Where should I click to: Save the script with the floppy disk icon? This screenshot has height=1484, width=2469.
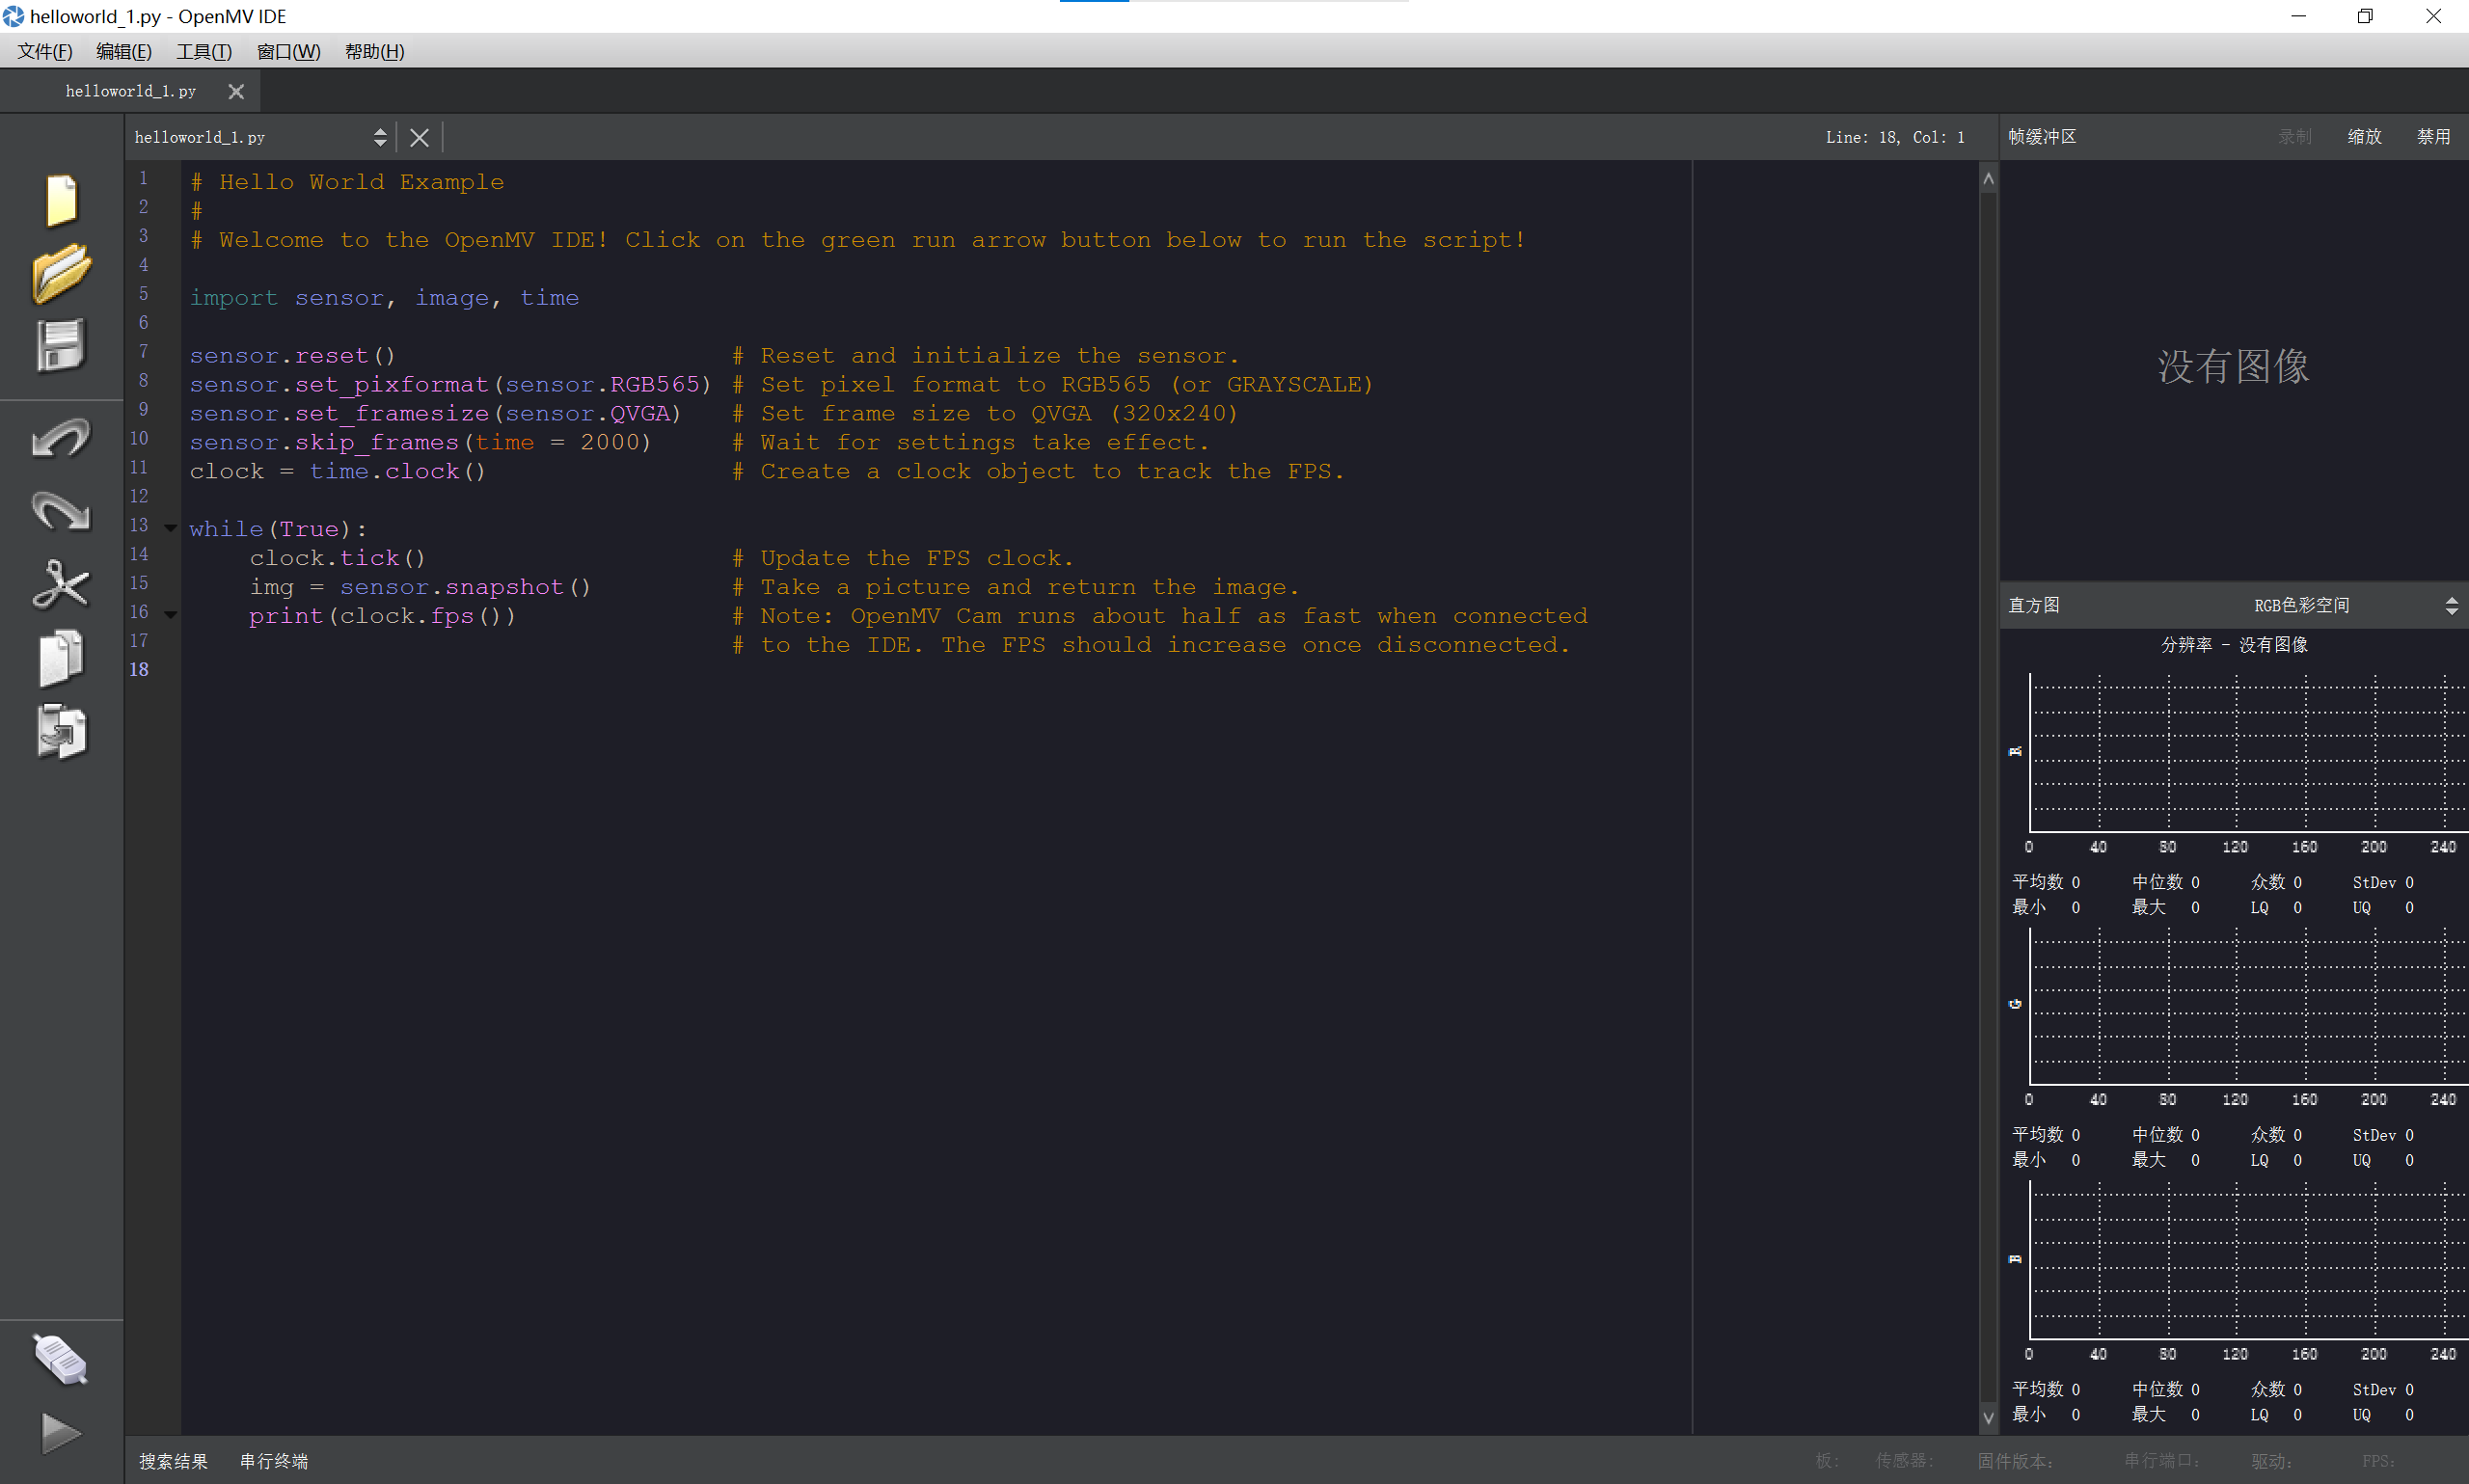[x=61, y=346]
